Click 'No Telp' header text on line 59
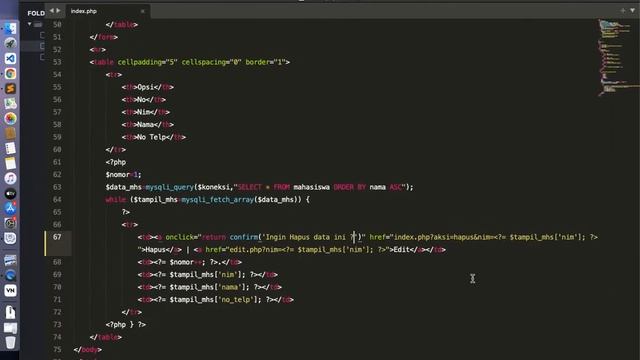 tap(151, 137)
